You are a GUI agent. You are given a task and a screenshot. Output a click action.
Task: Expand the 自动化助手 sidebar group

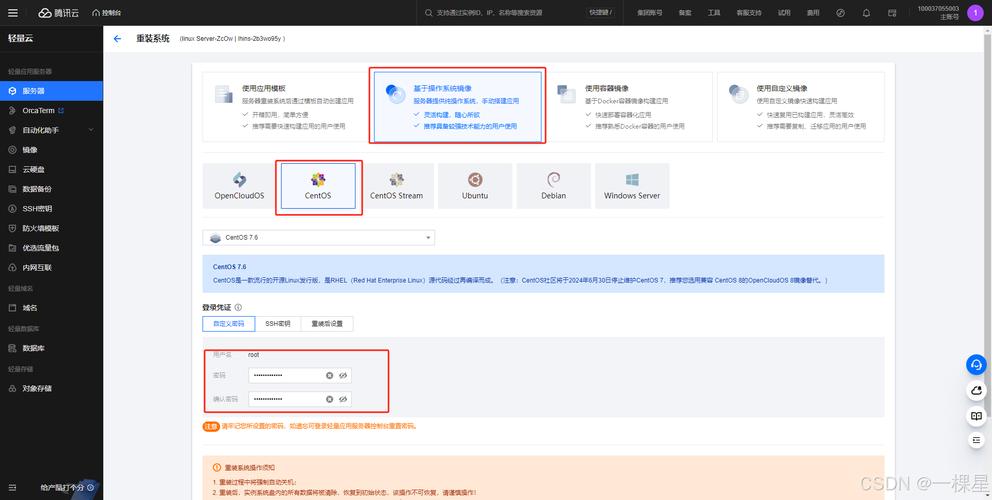(x=51, y=130)
